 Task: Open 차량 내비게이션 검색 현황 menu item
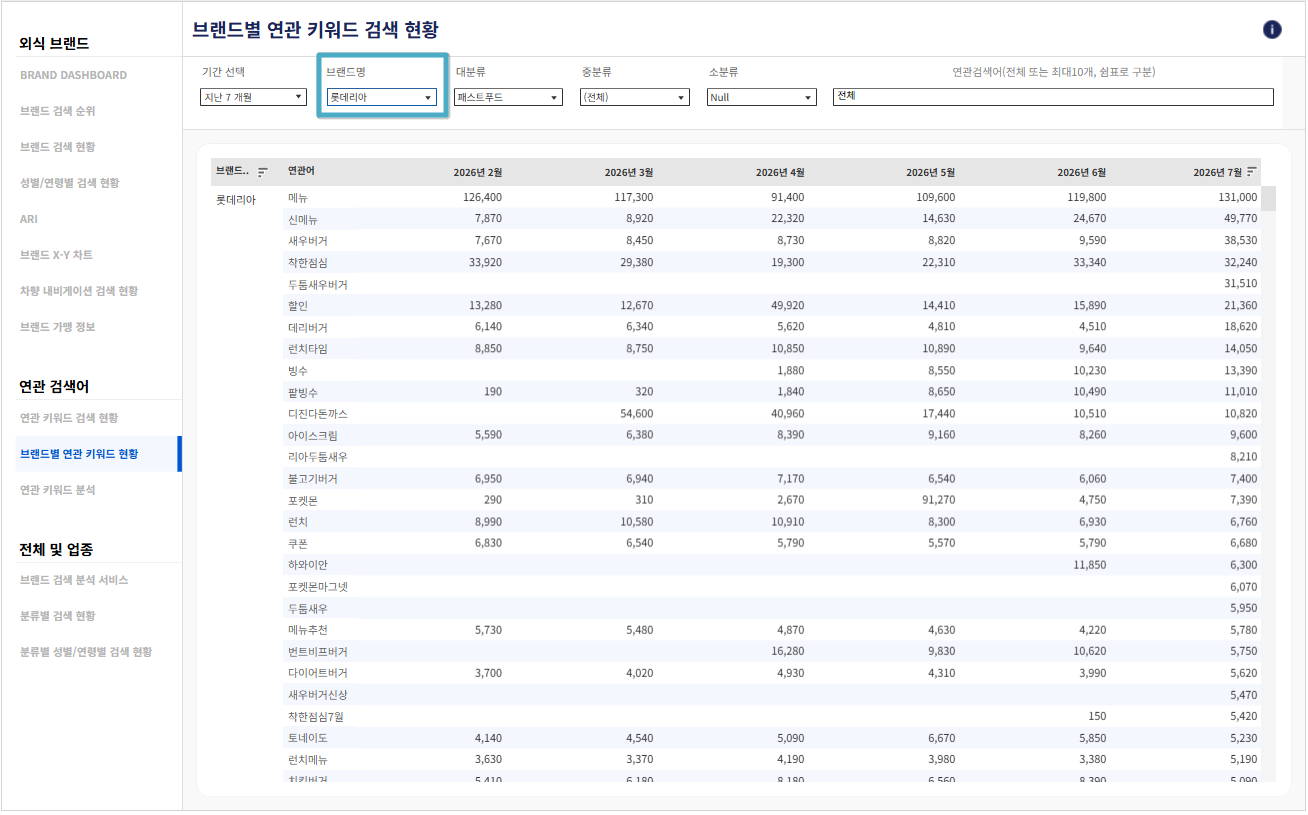pyautogui.click(x=79, y=291)
